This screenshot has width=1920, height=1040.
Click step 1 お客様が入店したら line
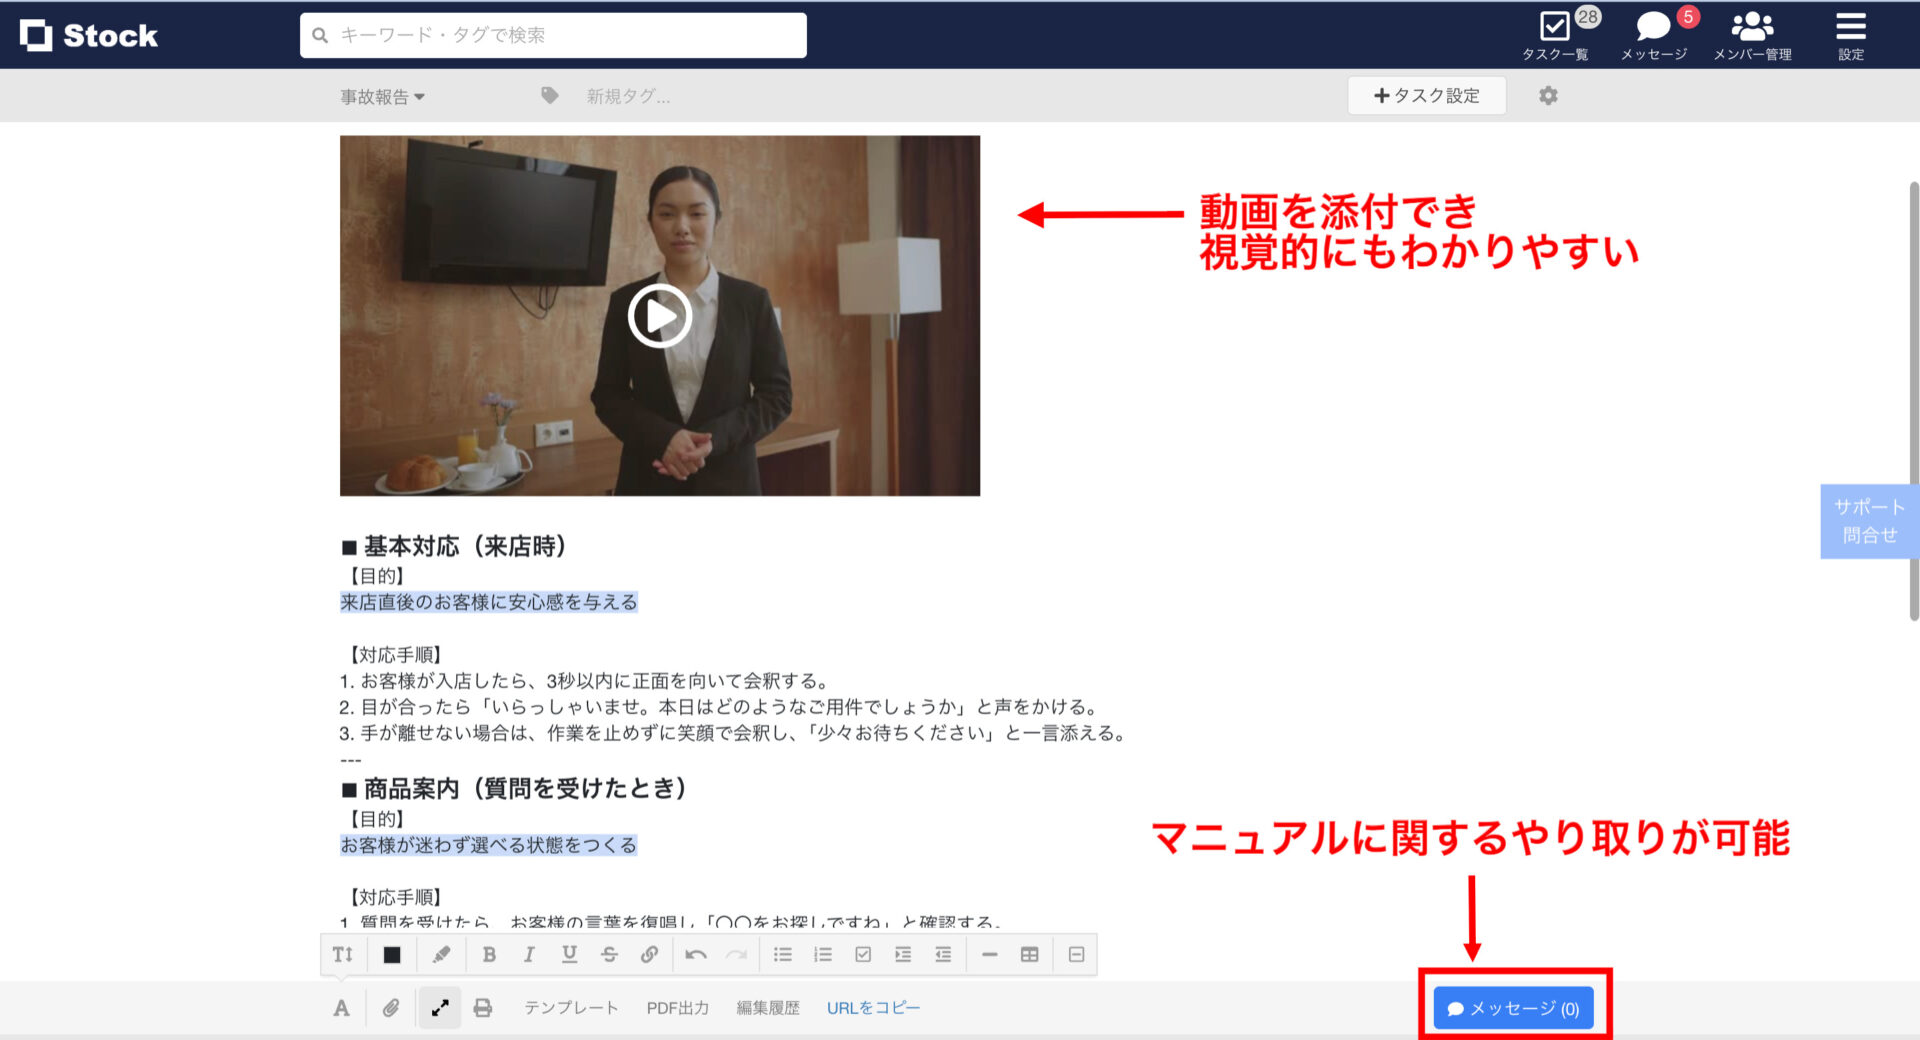coord(585,681)
